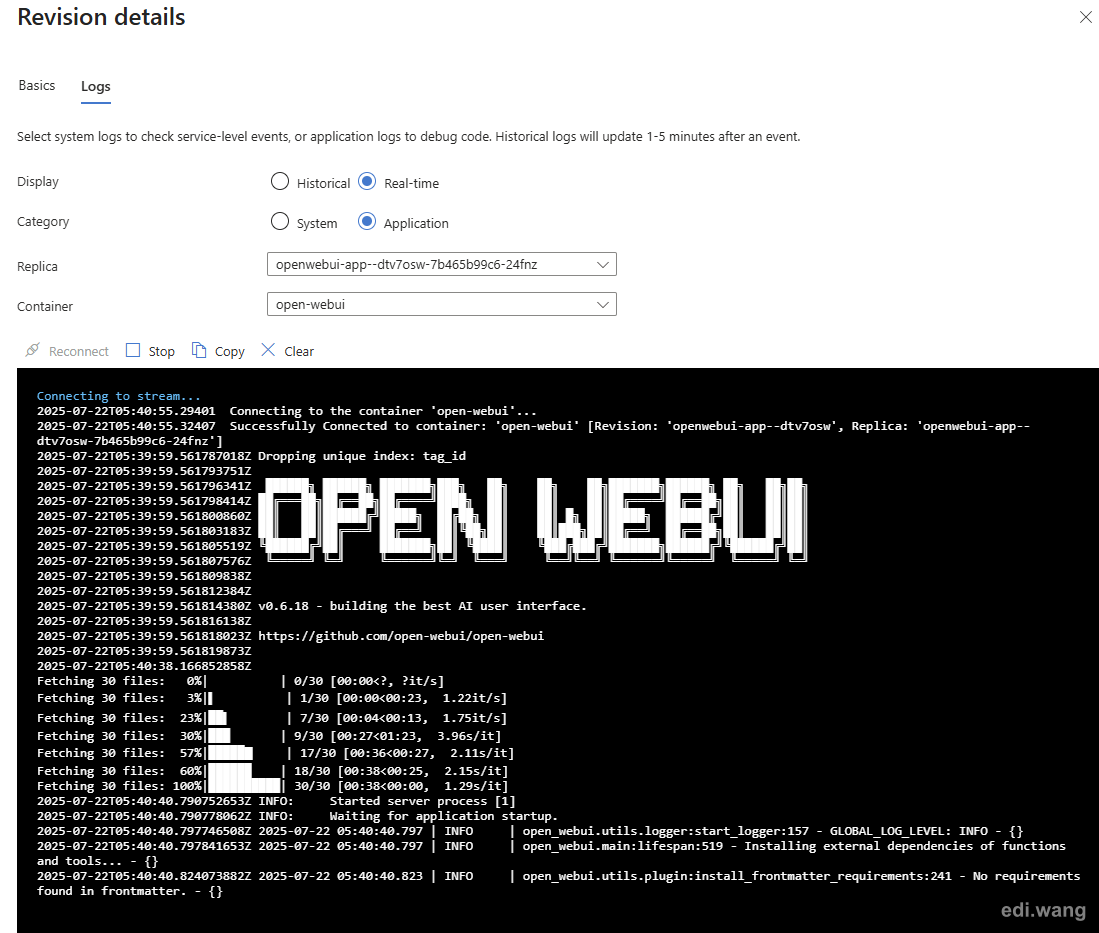Click the Replica field label
This screenshot has height=933, width=1099.
tap(37, 266)
